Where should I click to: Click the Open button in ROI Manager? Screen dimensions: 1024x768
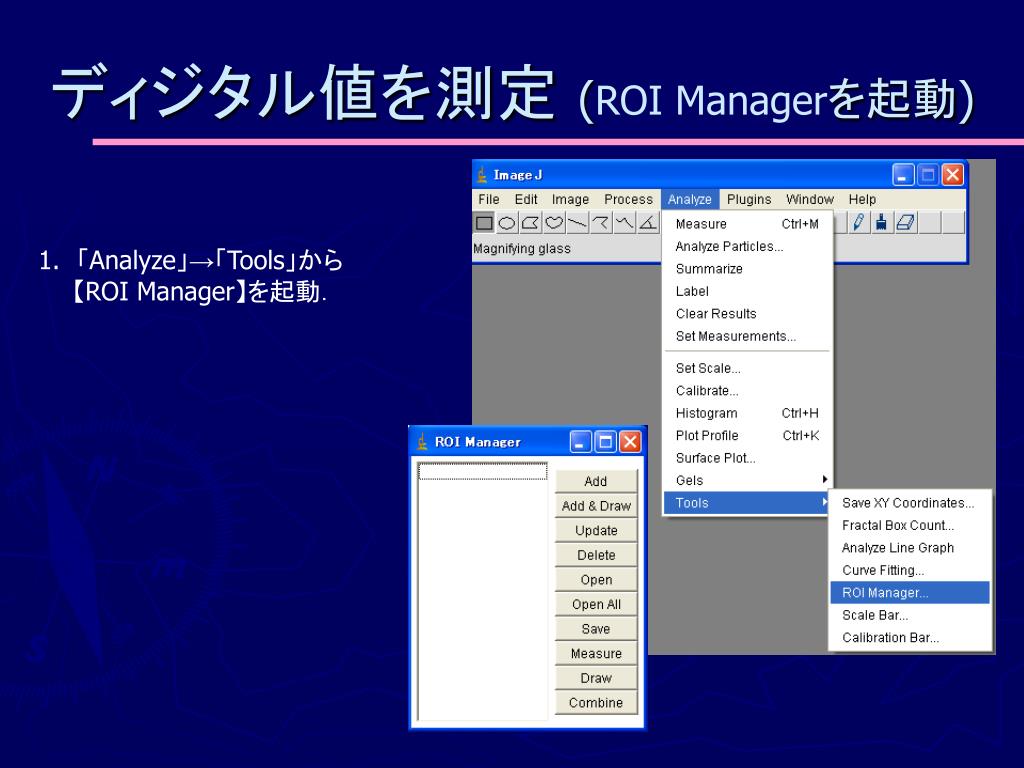tap(596, 580)
